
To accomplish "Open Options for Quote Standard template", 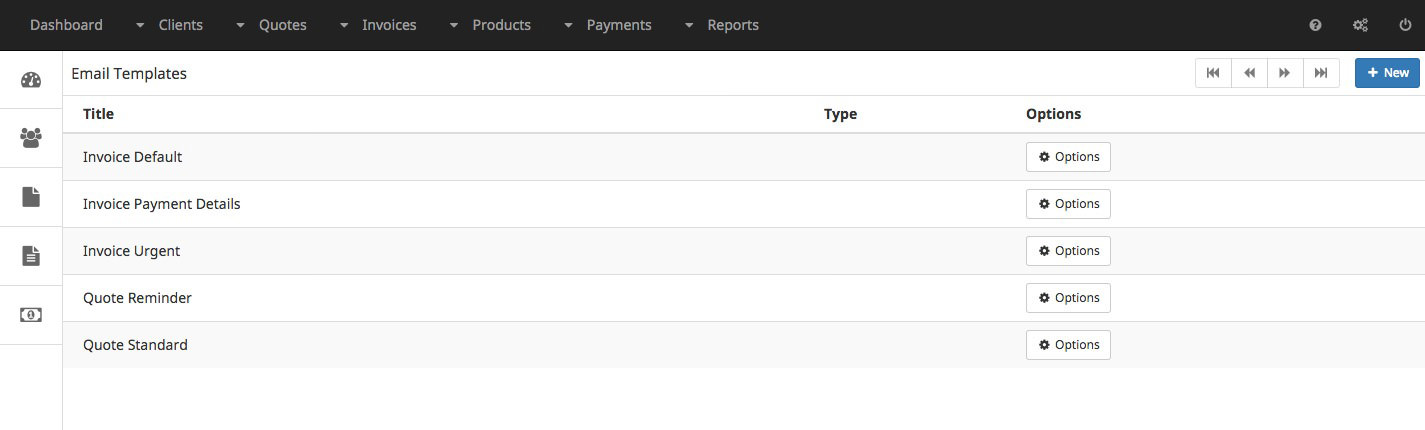I will coord(1068,345).
